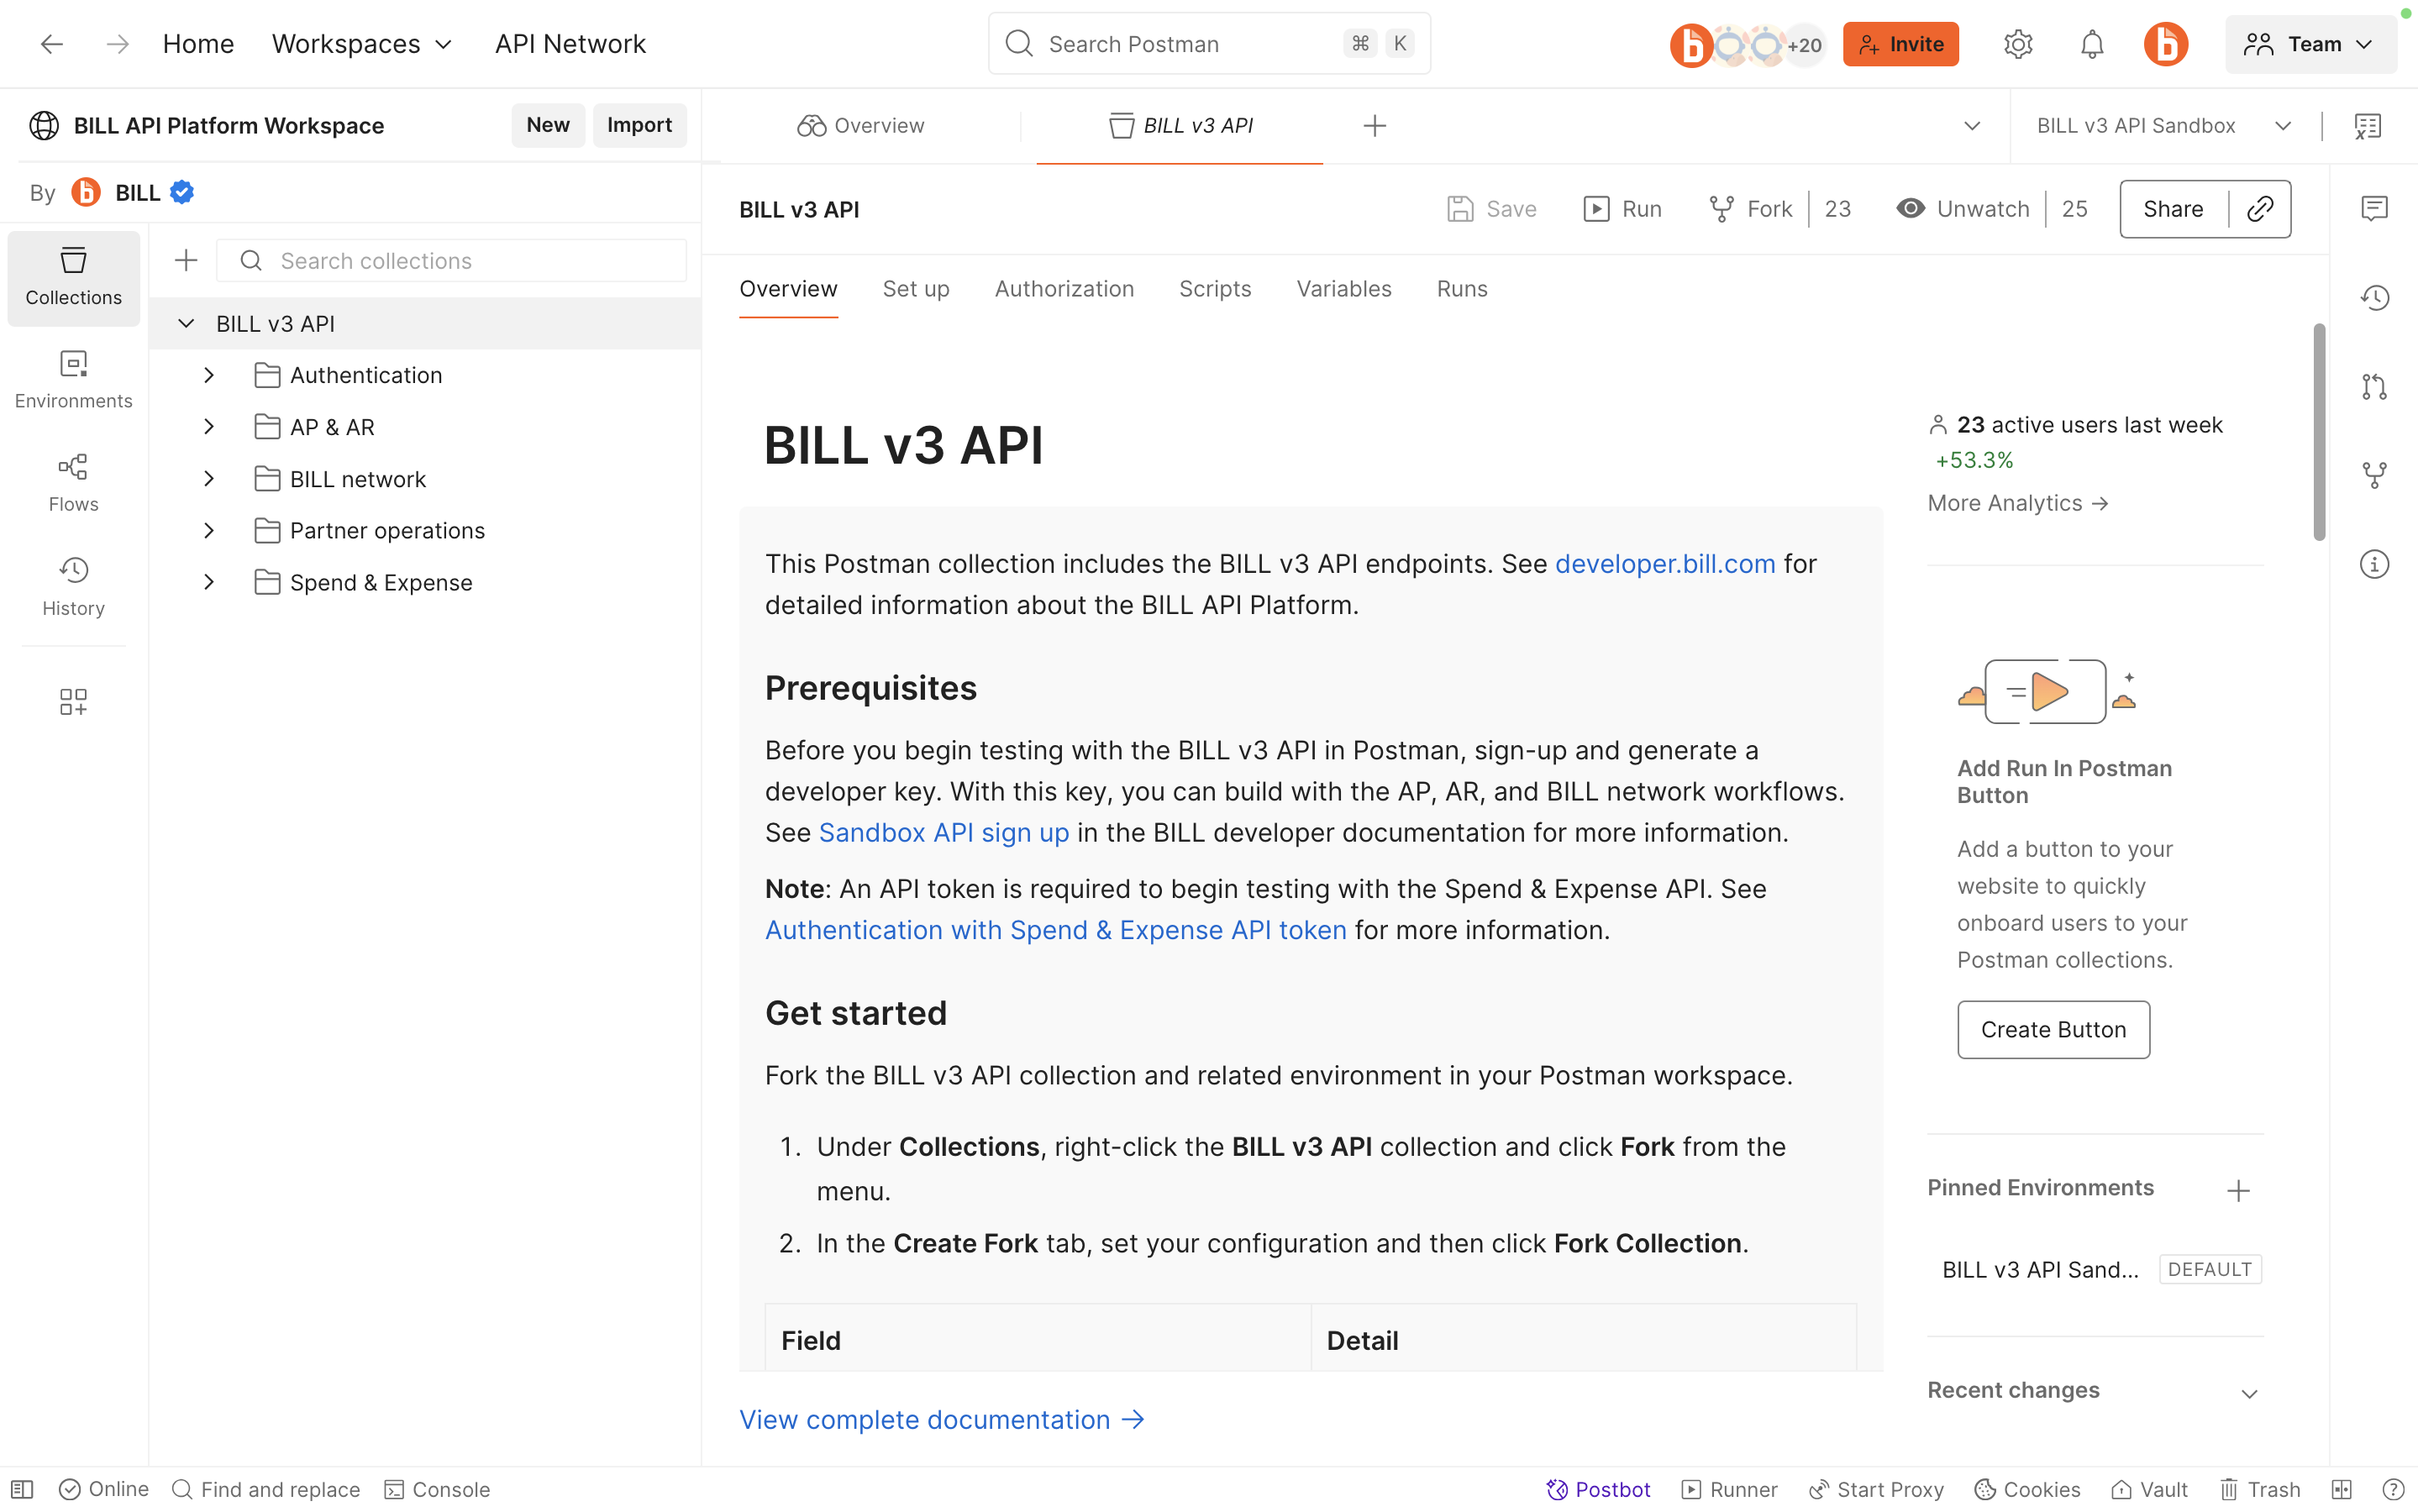Focus the Search collections field
2418x1512 pixels.
(451, 261)
